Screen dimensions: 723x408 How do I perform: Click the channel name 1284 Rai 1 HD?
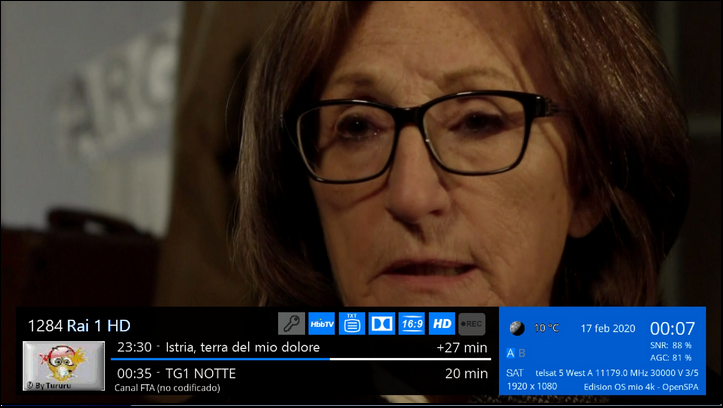click(79, 326)
